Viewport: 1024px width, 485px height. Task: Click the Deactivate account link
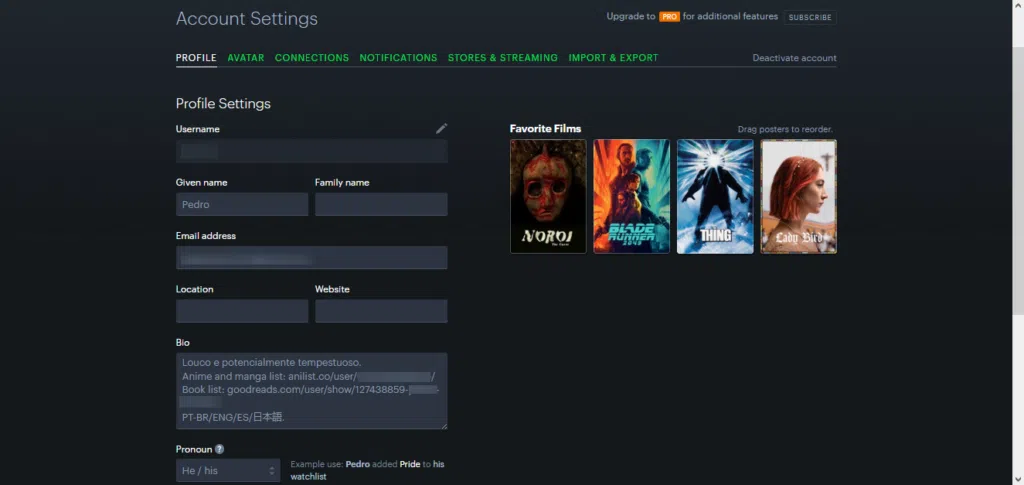[x=794, y=58]
